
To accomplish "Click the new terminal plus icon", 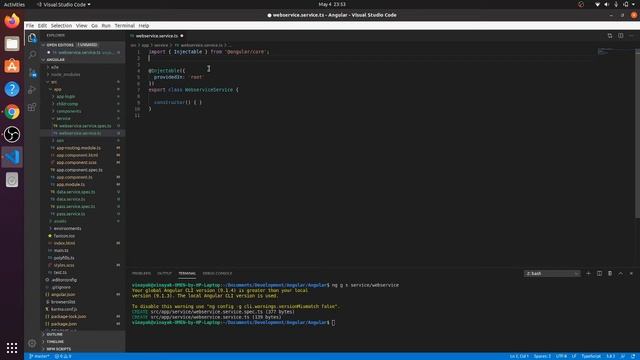I will (588, 273).
